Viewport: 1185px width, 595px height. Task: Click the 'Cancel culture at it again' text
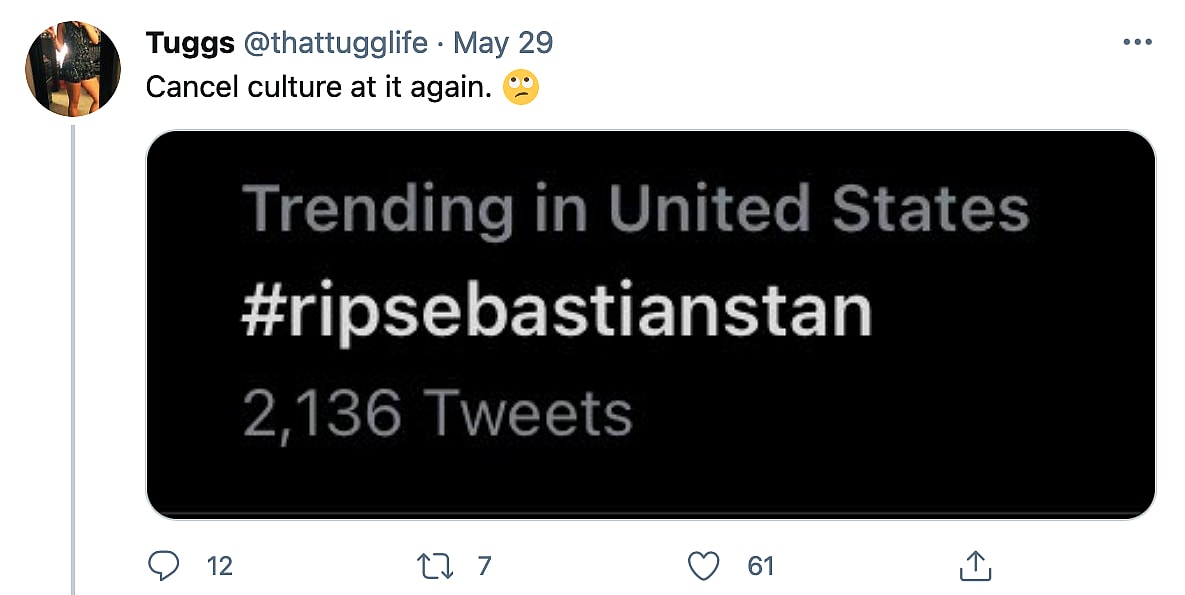coord(318,87)
